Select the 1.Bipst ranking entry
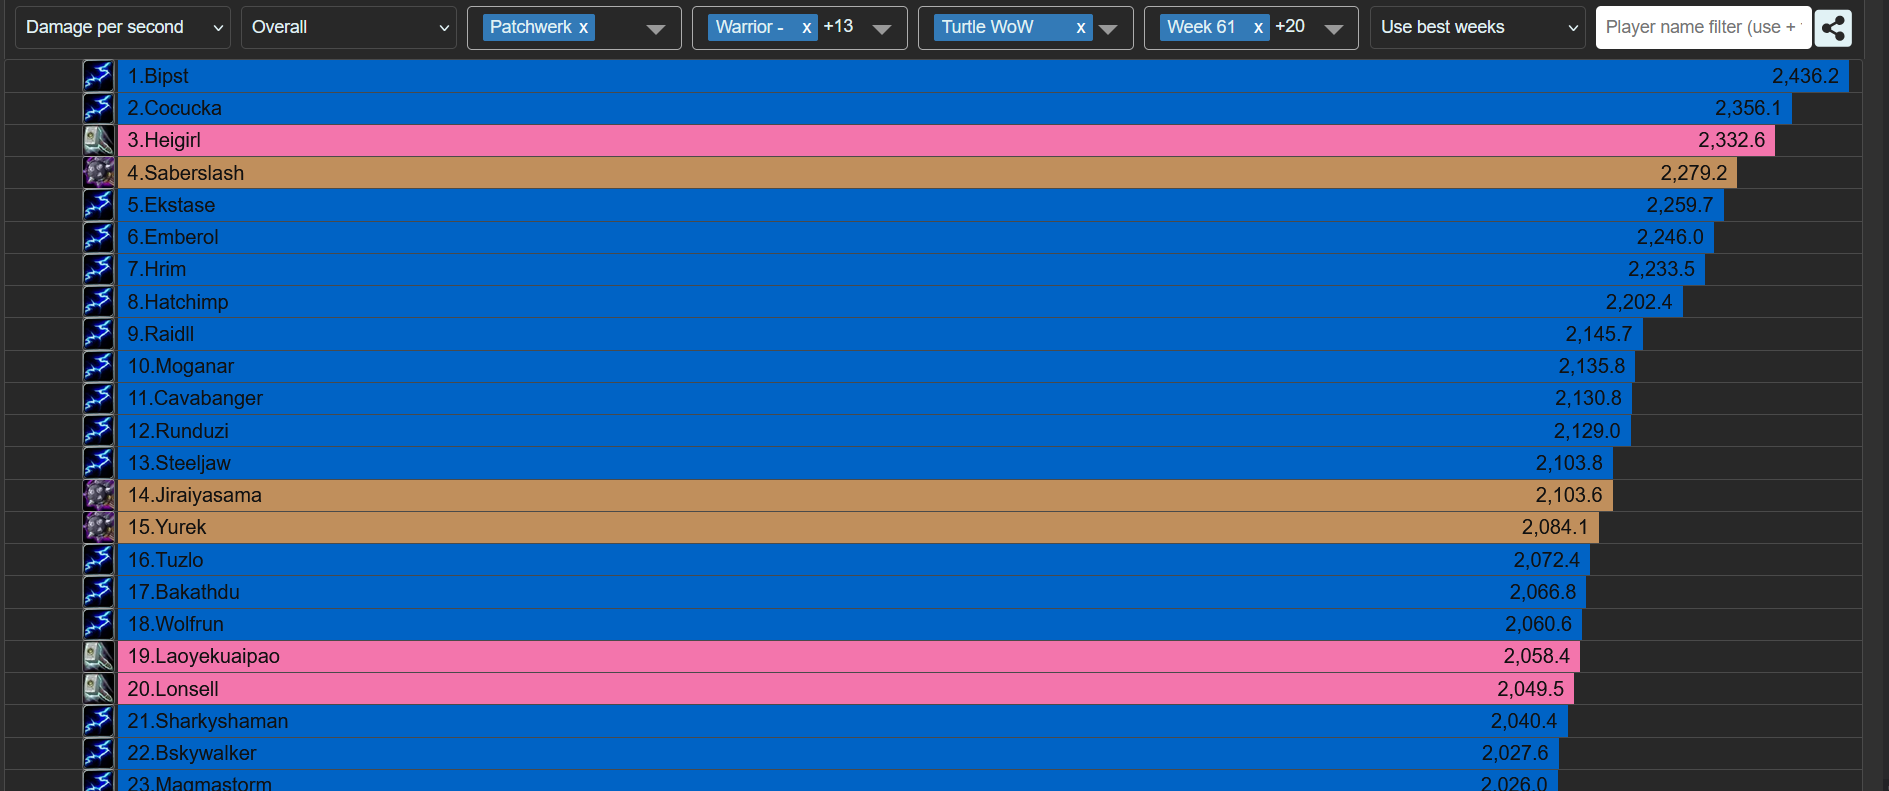This screenshot has height=791, width=1889. coord(983,76)
